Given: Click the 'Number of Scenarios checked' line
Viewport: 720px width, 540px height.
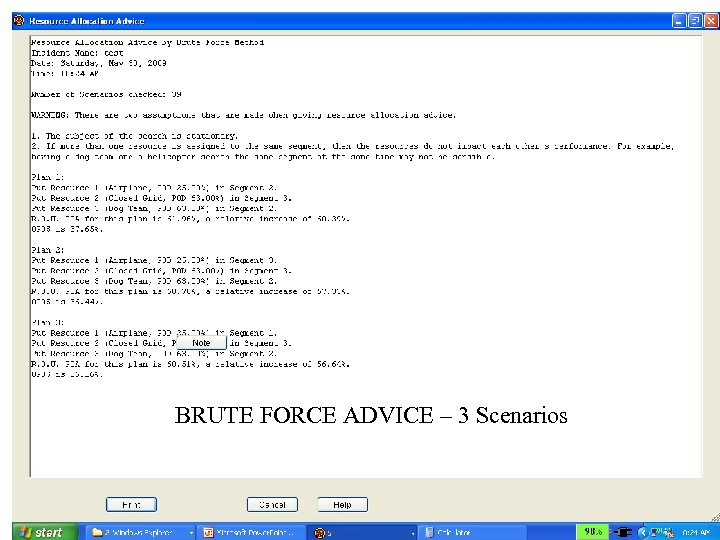Looking at the screenshot, I should tap(106, 94).
